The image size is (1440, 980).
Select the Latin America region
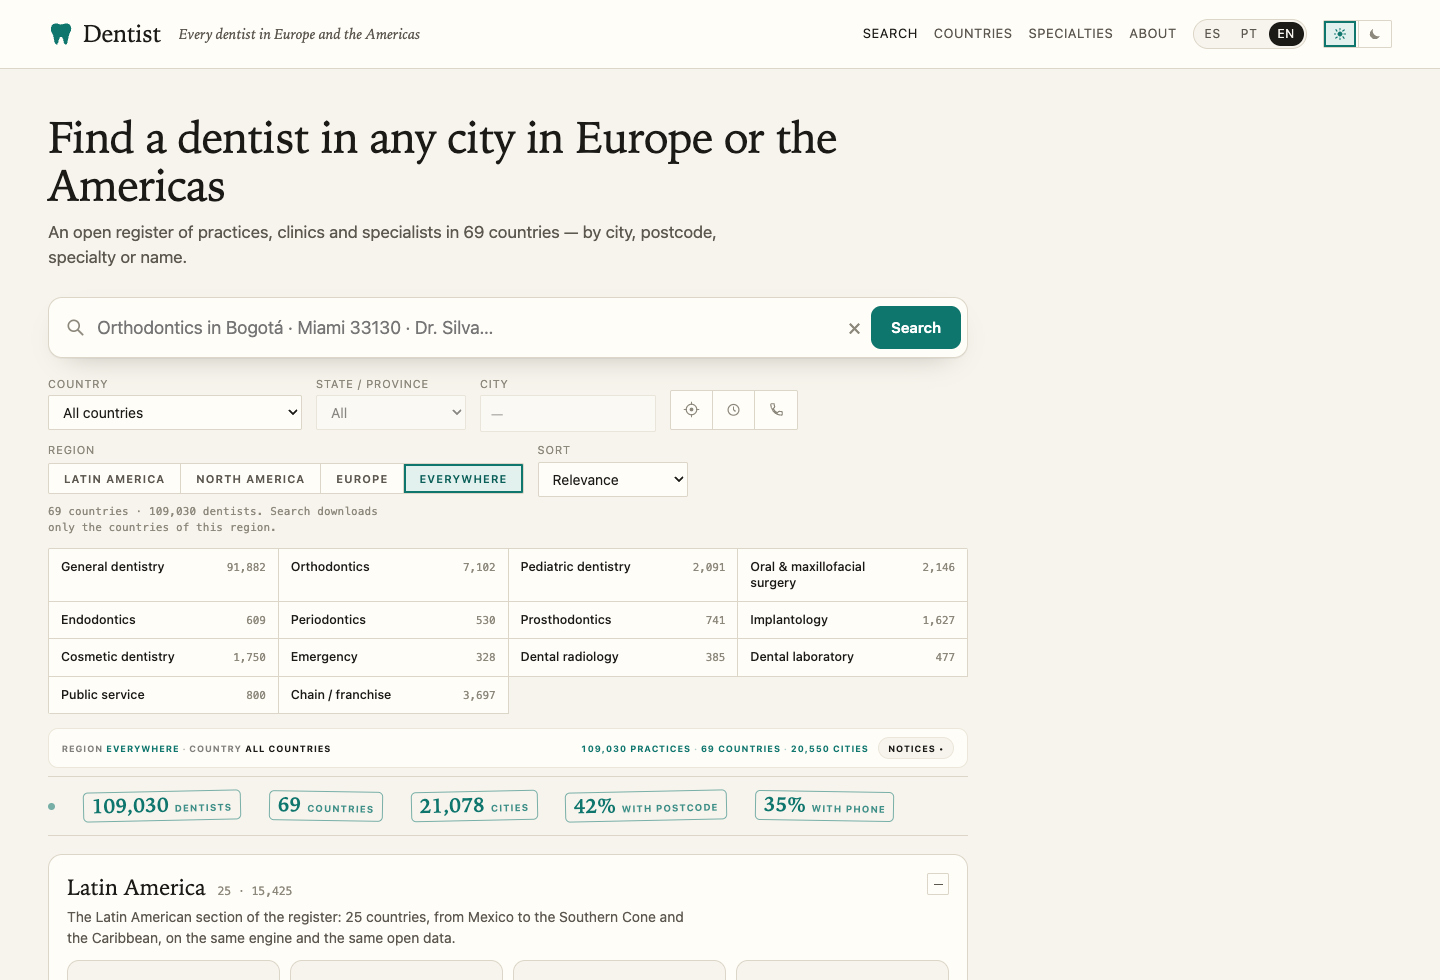114,479
